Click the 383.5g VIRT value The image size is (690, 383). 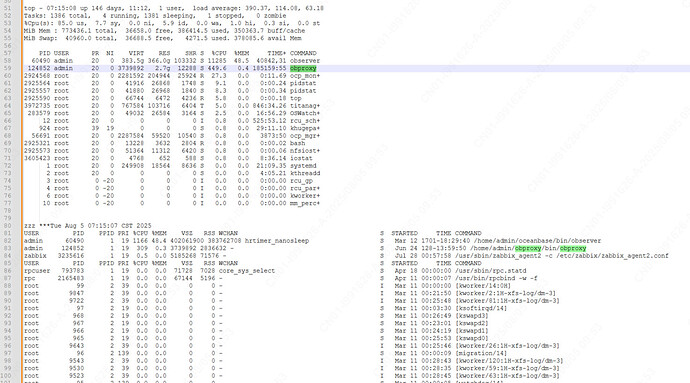pyautogui.click(x=133, y=61)
